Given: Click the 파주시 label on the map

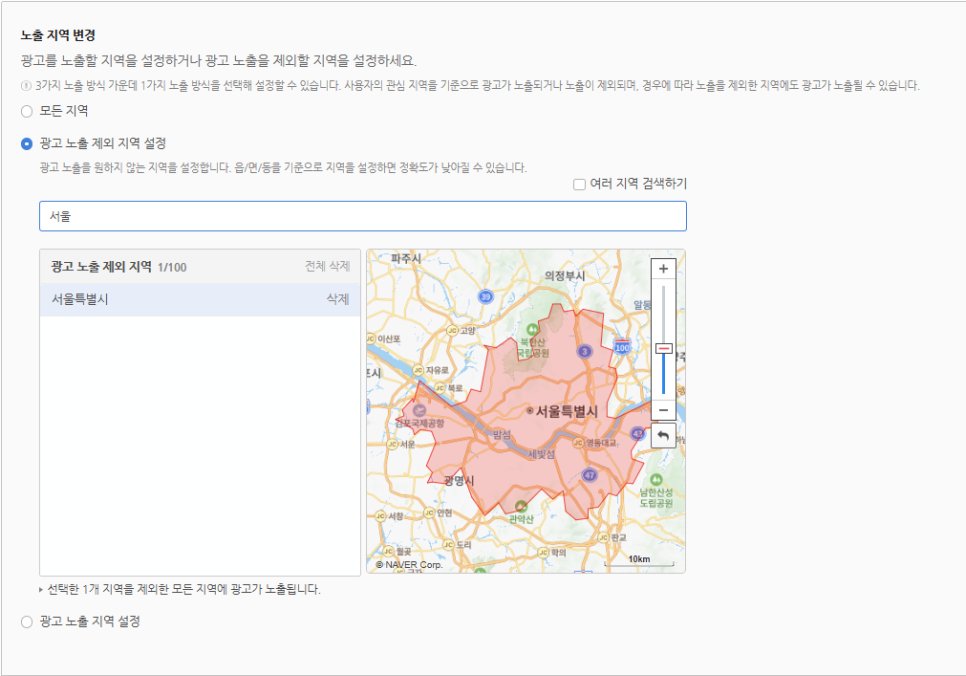Looking at the screenshot, I should [x=406, y=259].
